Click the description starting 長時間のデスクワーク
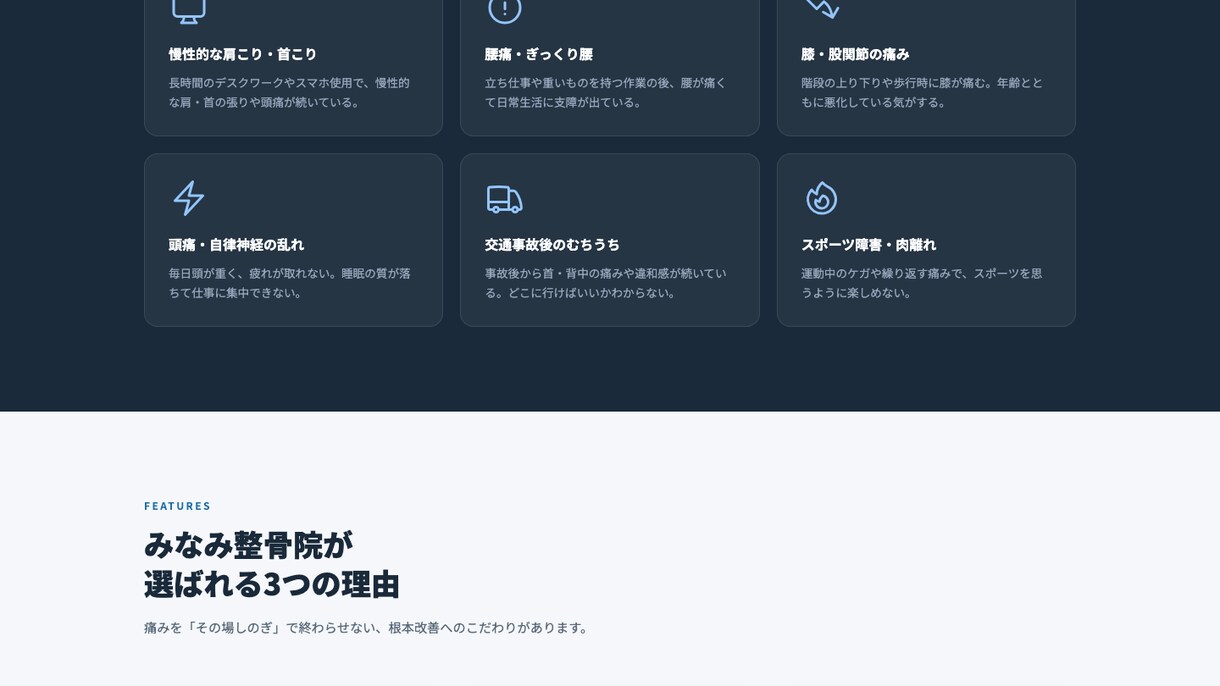 (290, 92)
